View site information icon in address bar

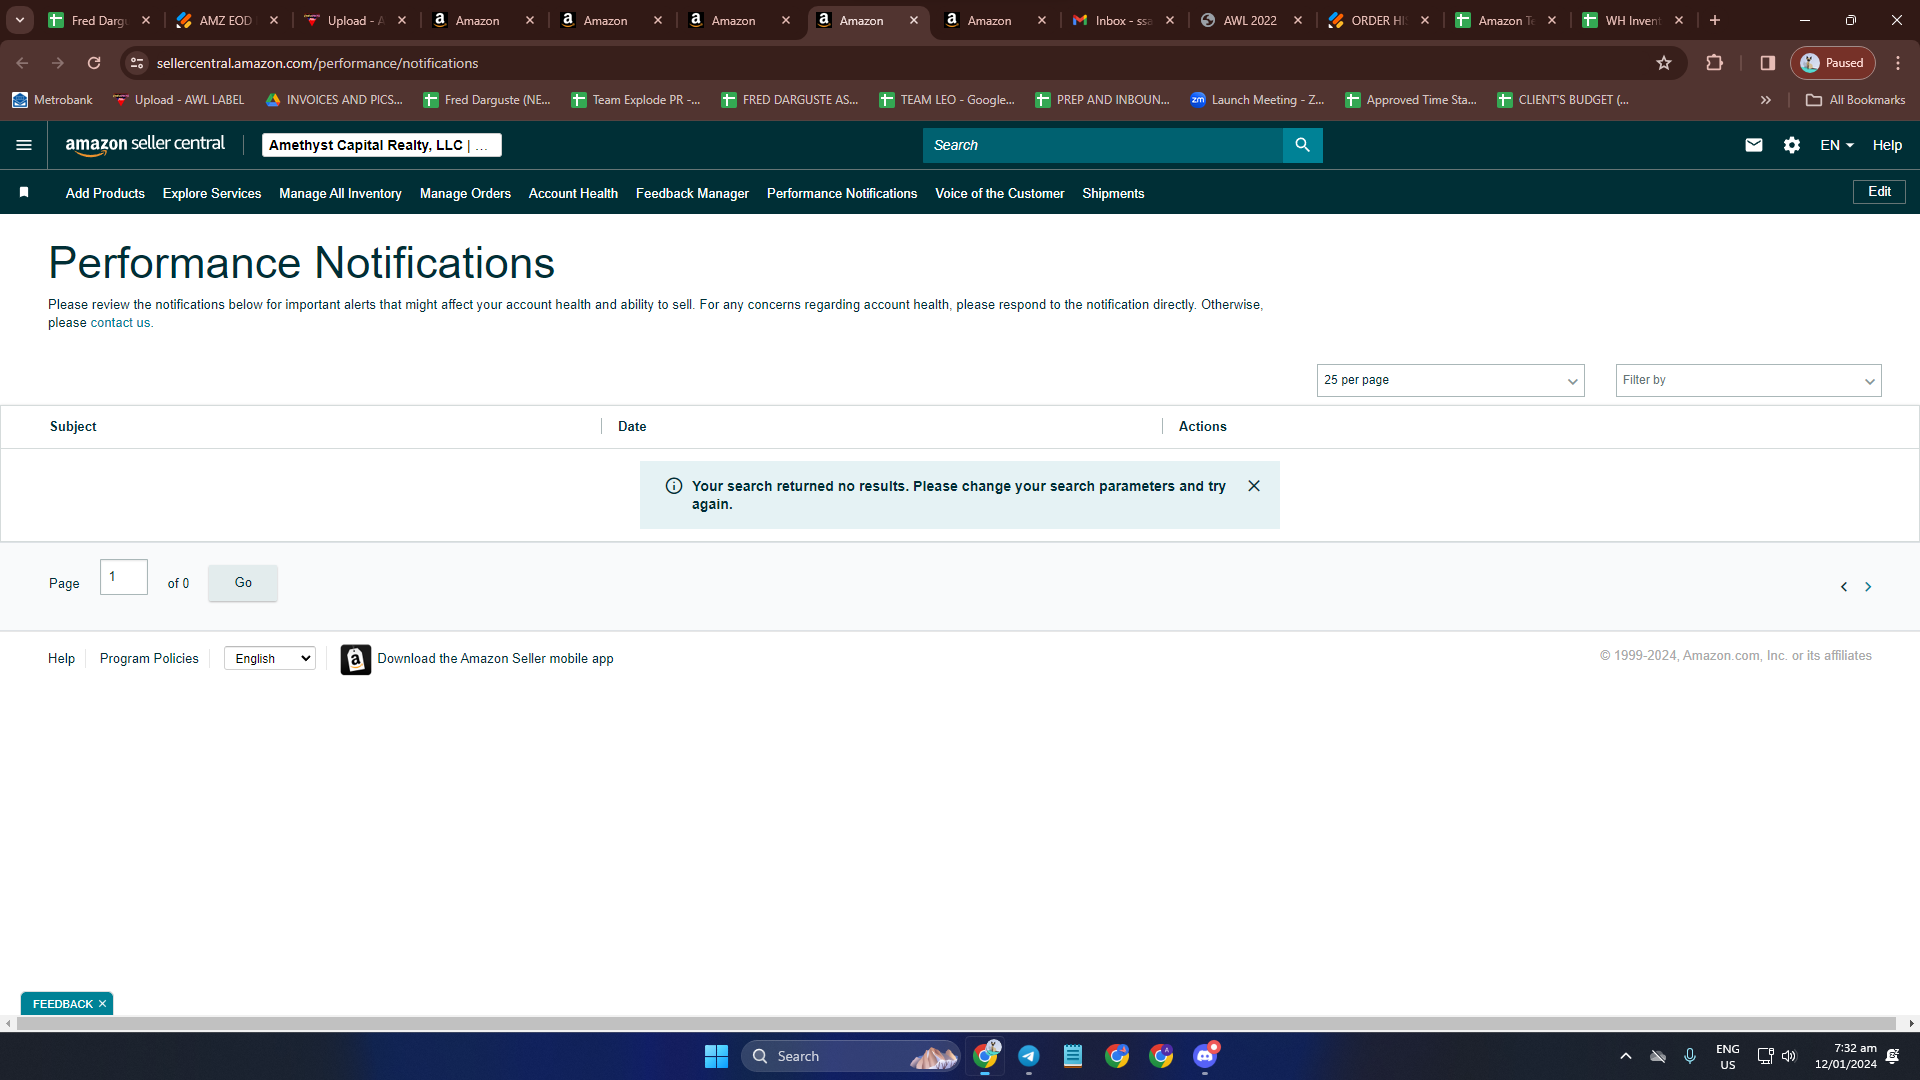click(x=137, y=63)
